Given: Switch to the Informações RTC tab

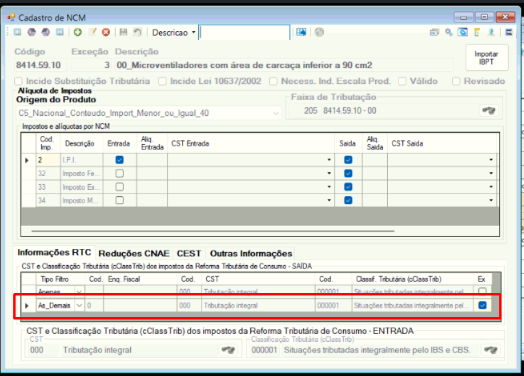Looking at the screenshot, I should (x=54, y=252).
